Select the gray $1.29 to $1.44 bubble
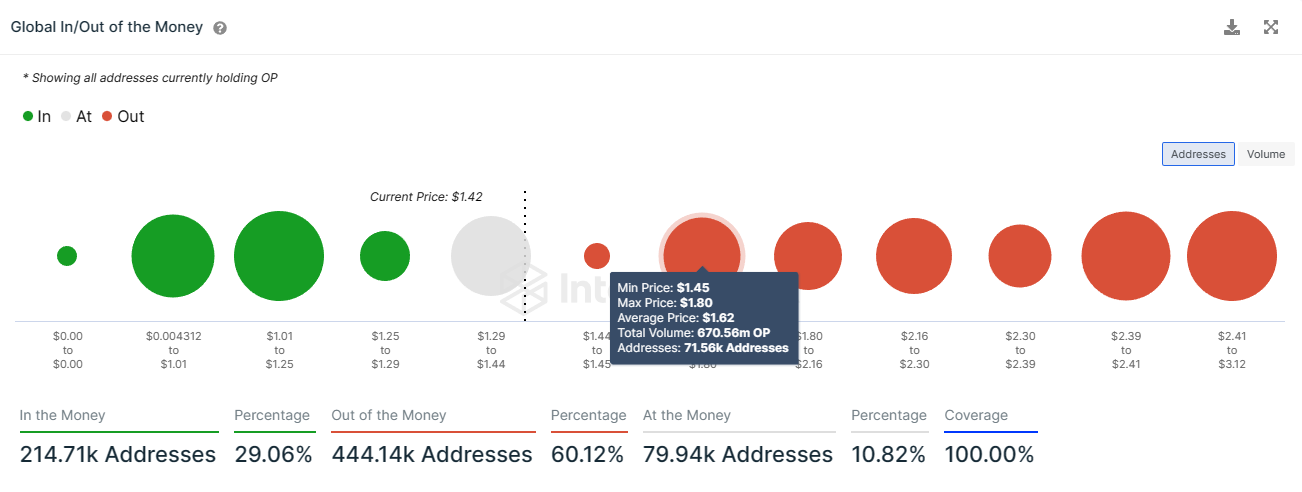 click(491, 256)
